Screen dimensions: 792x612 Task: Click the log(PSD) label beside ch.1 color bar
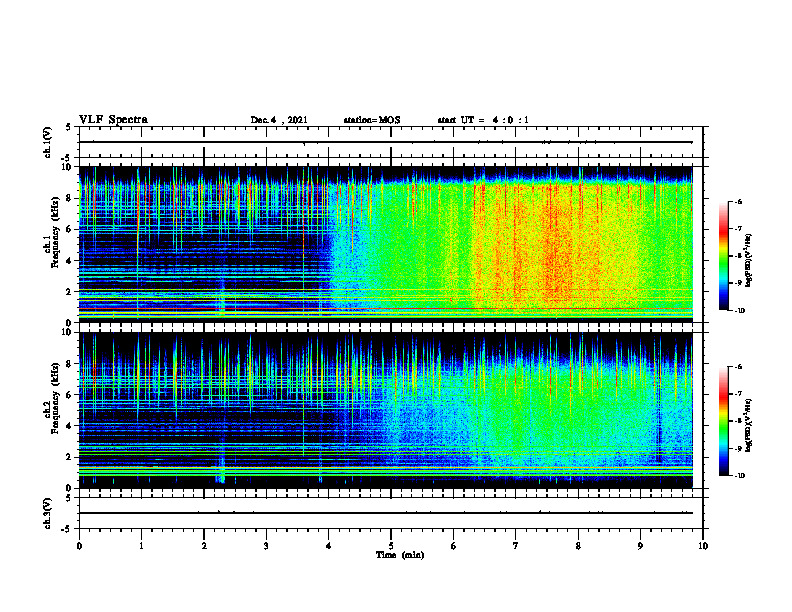click(749, 261)
